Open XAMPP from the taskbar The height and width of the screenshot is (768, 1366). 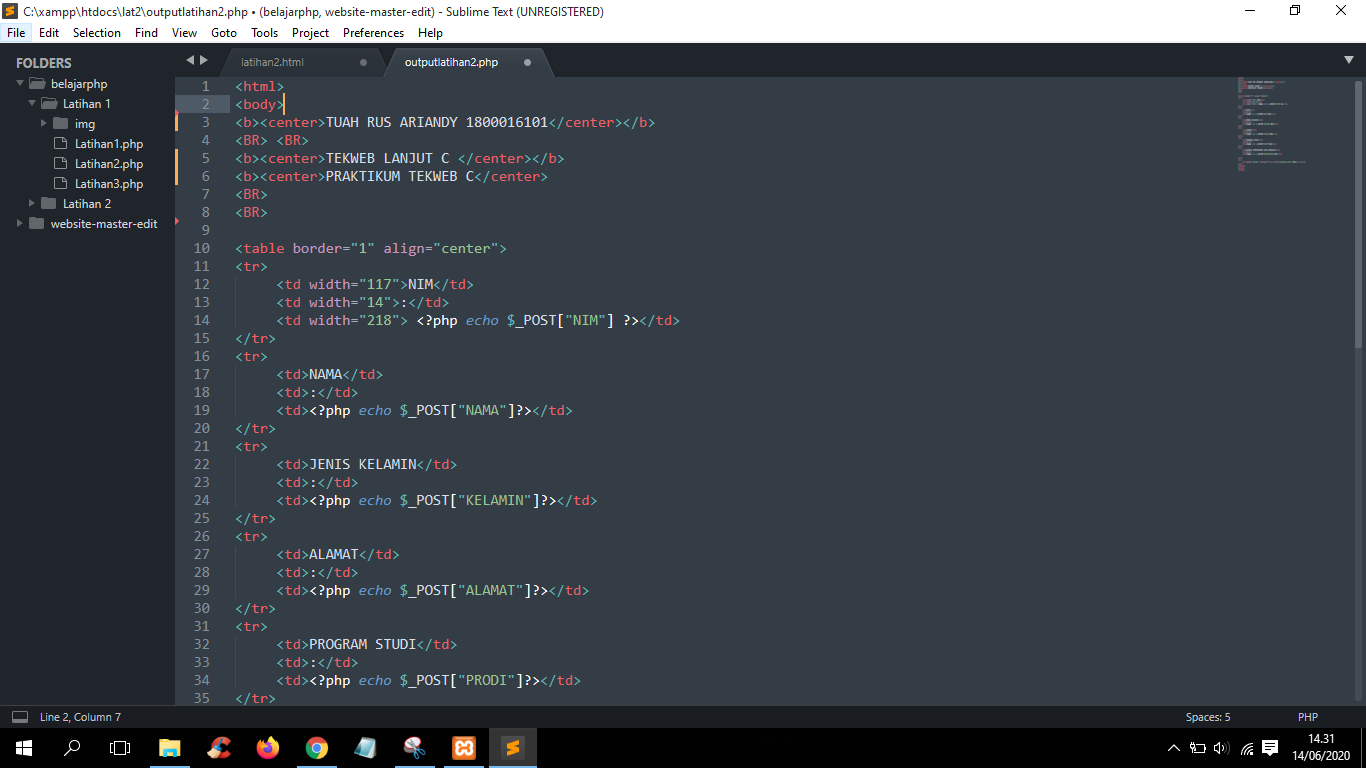464,748
